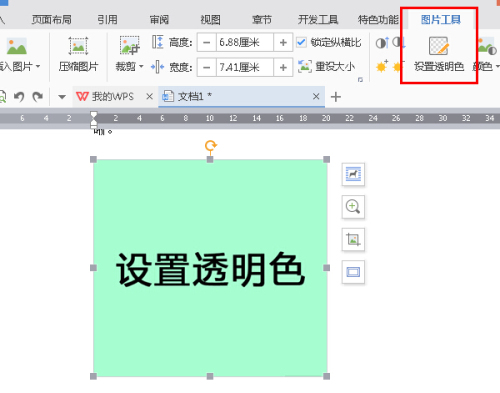
Task: Click the undo arrow icon
Action: [19, 97]
